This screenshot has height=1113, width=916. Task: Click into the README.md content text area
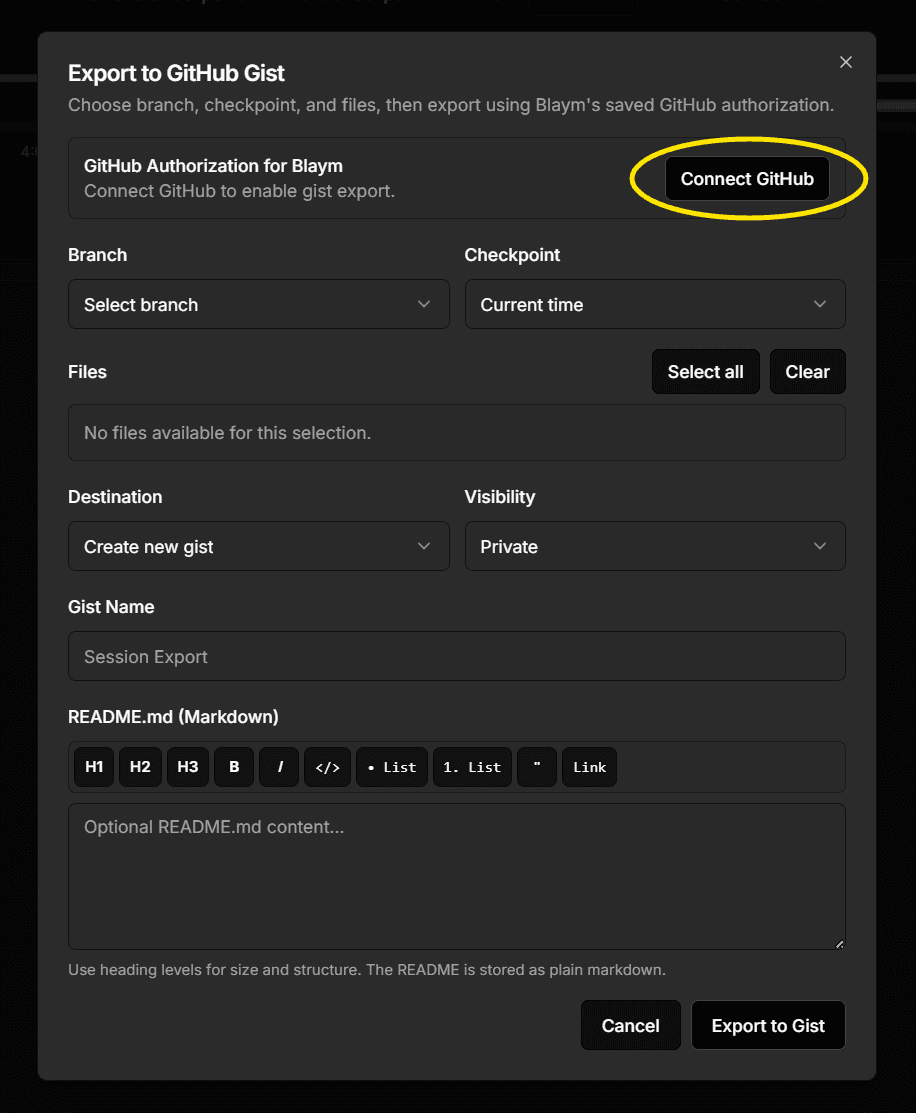click(456, 875)
